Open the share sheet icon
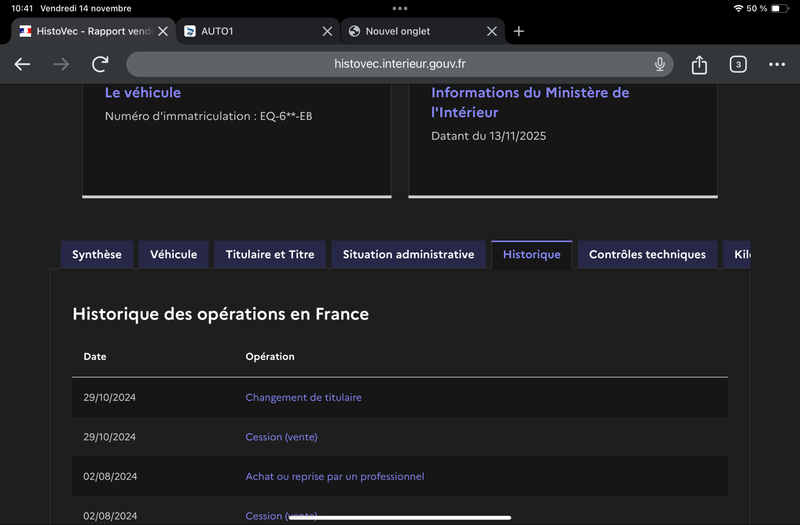The image size is (800, 525). (699, 65)
